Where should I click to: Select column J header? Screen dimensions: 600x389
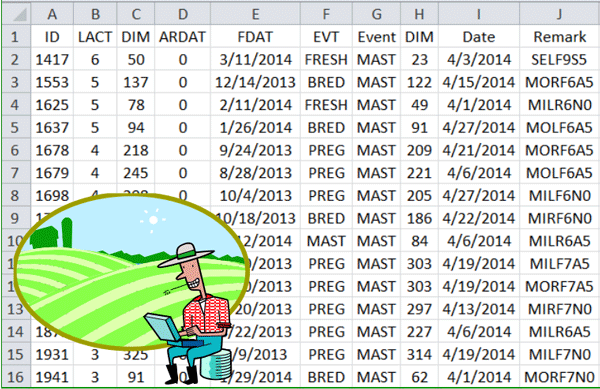click(559, 15)
